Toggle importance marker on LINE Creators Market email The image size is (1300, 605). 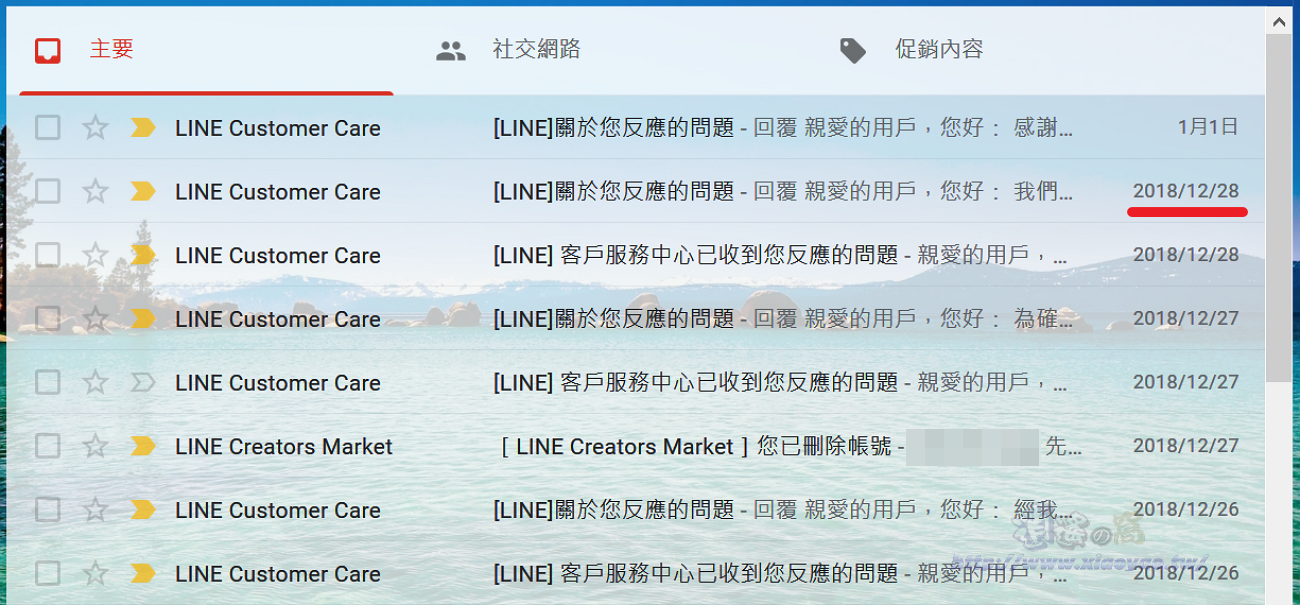(x=143, y=446)
